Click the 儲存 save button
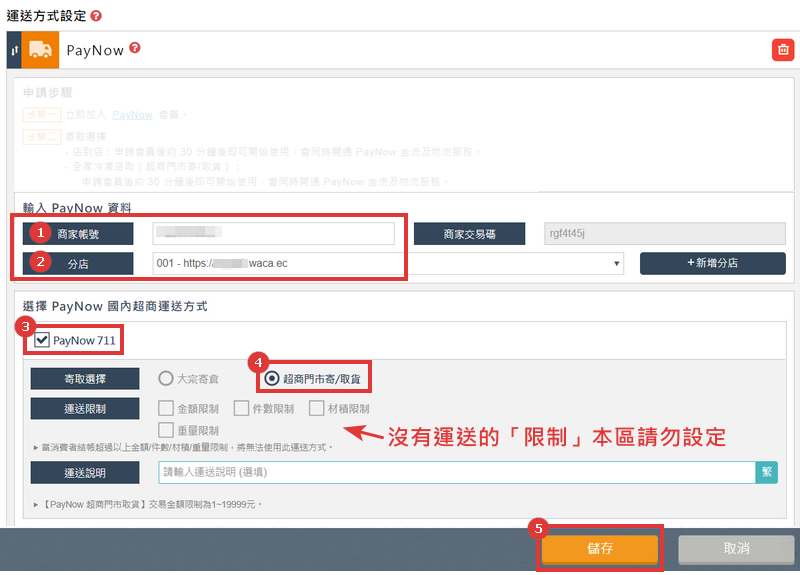800x575 pixels. click(x=599, y=548)
